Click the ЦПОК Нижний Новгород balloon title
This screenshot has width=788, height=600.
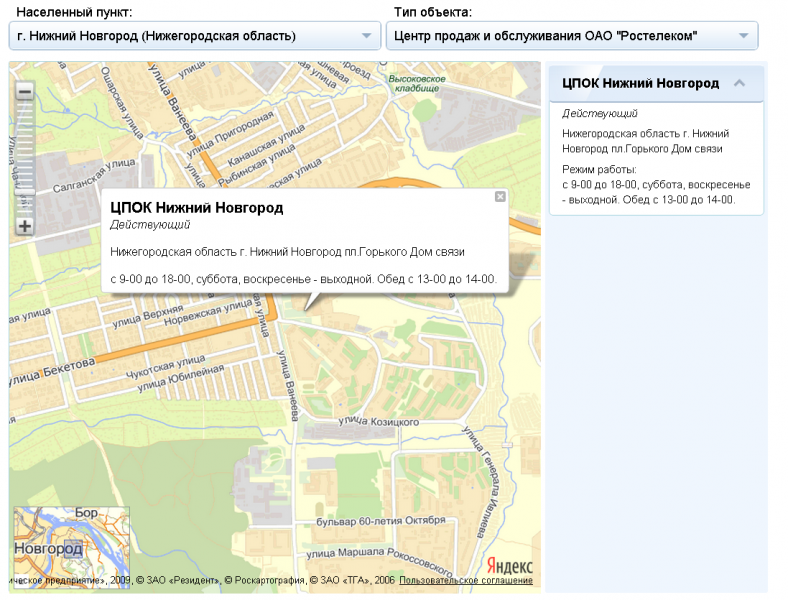pos(196,208)
